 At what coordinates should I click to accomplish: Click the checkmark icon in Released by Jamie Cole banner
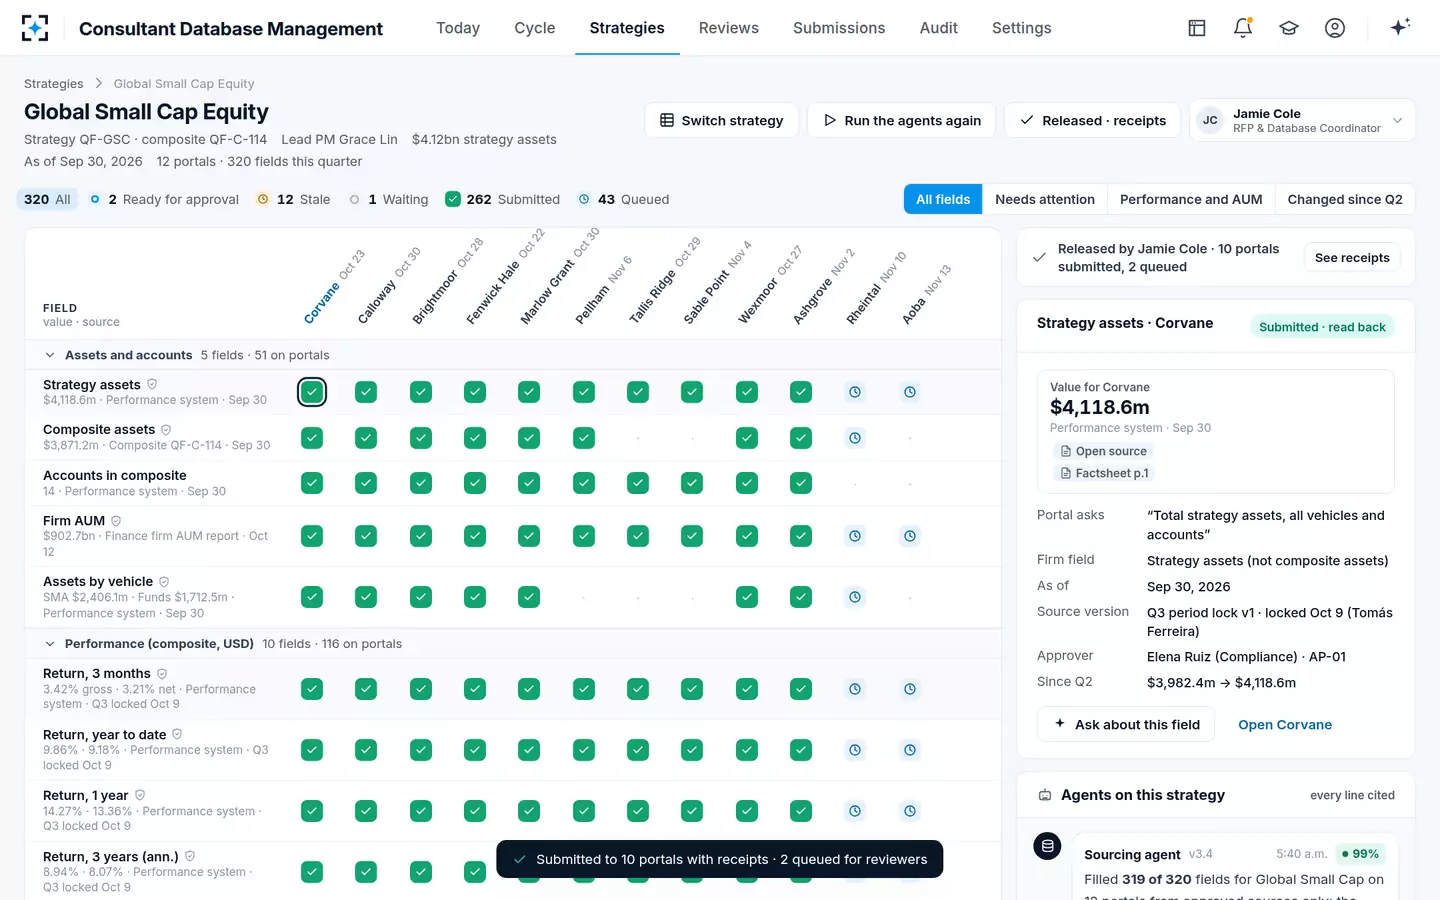(x=1040, y=257)
